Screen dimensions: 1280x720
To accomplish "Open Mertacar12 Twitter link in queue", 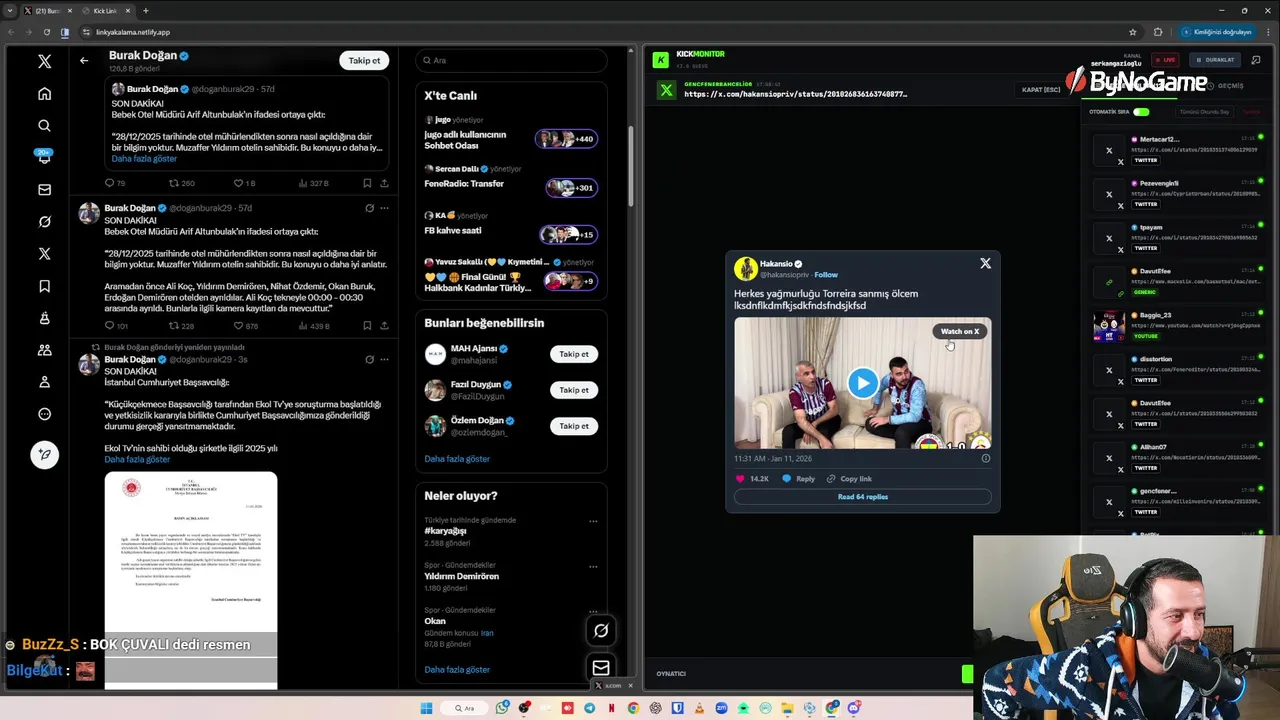I will coord(1176,150).
